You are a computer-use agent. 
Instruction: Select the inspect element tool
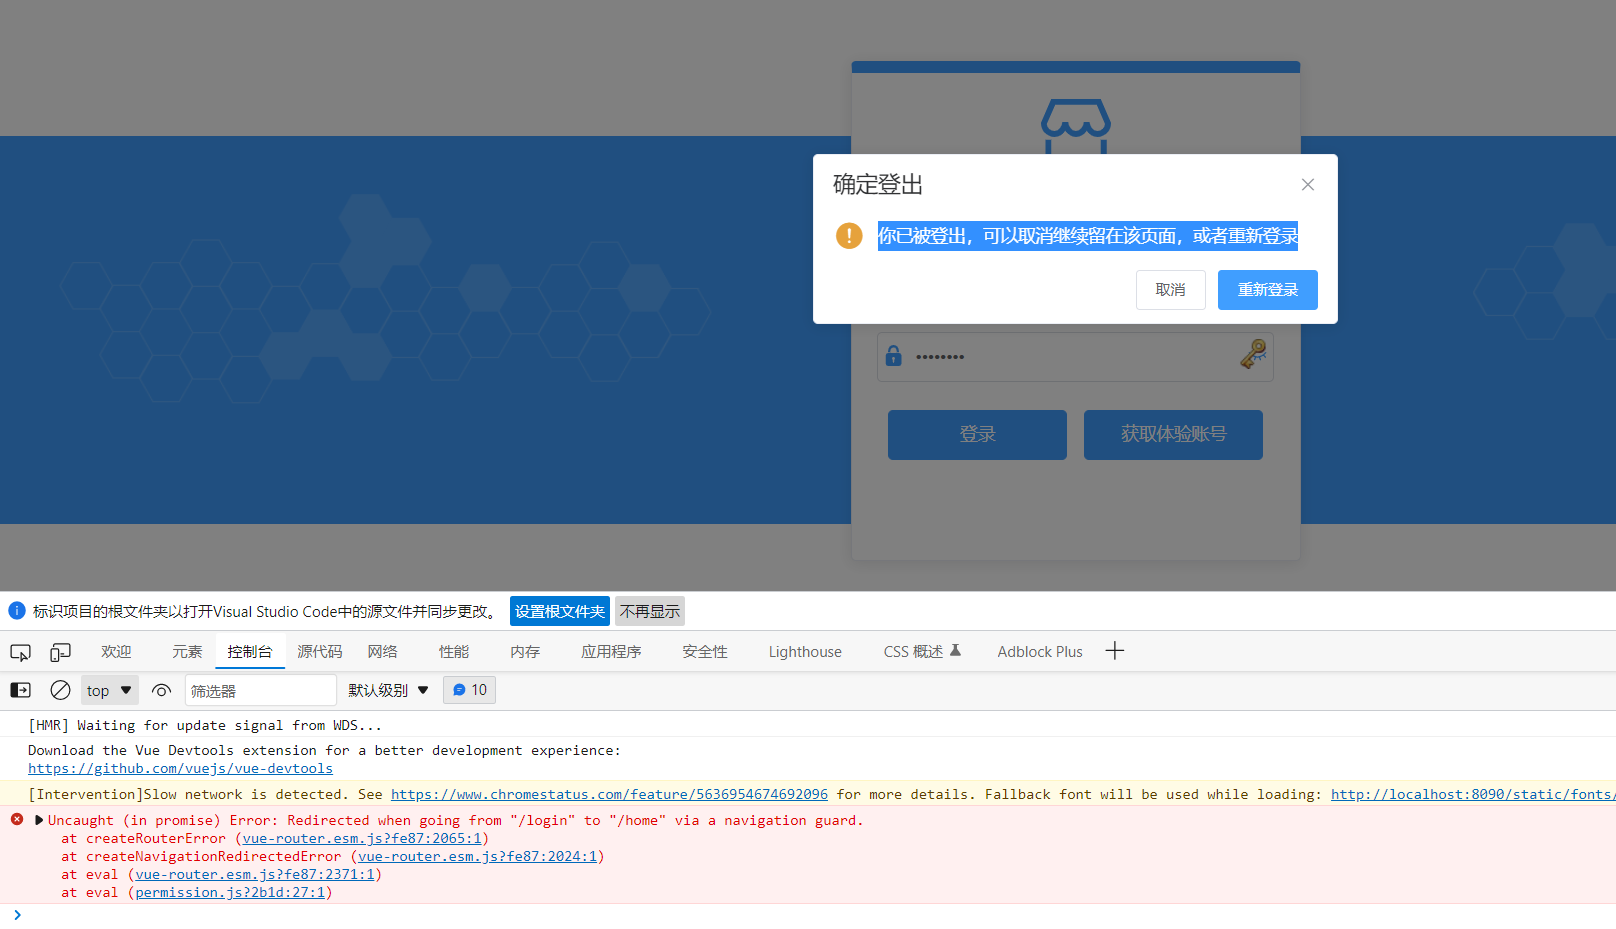point(20,651)
